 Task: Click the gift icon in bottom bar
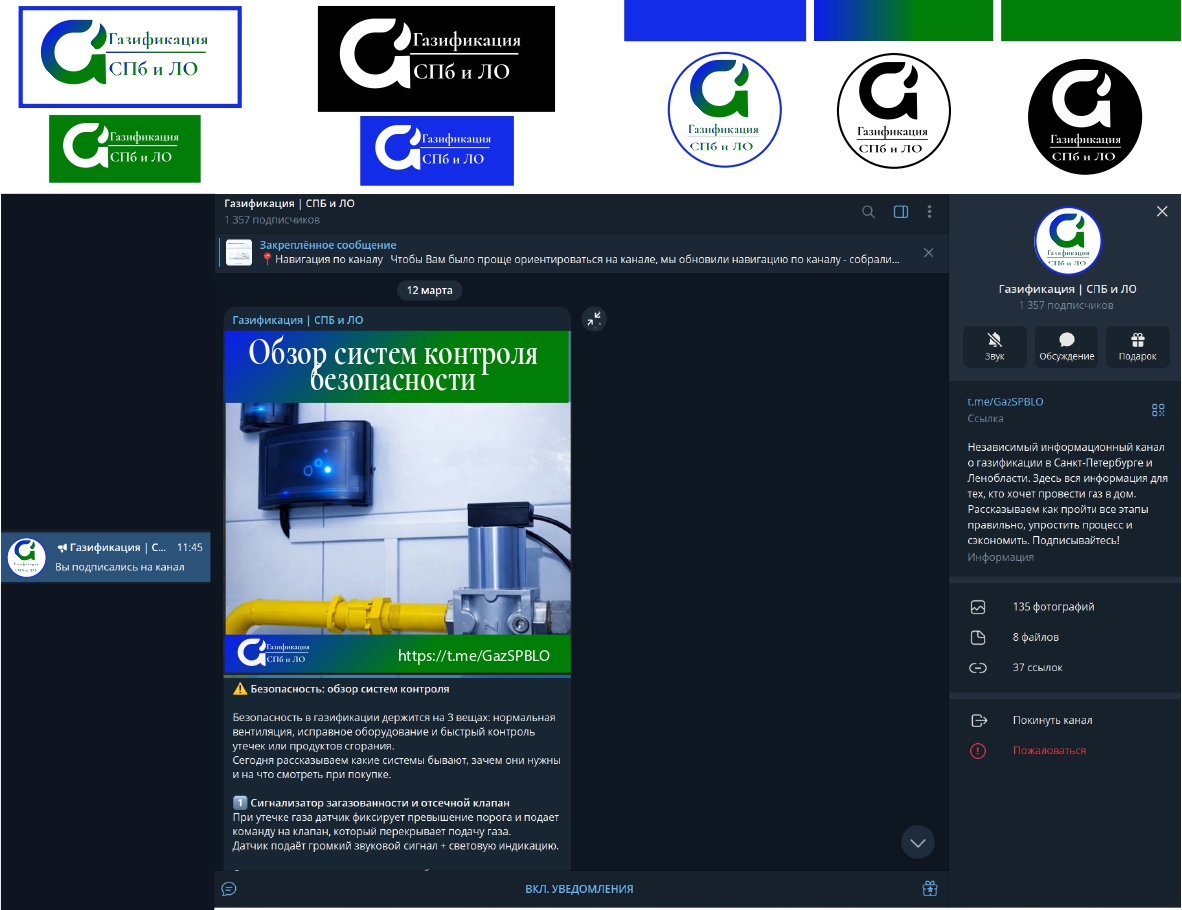coord(930,889)
